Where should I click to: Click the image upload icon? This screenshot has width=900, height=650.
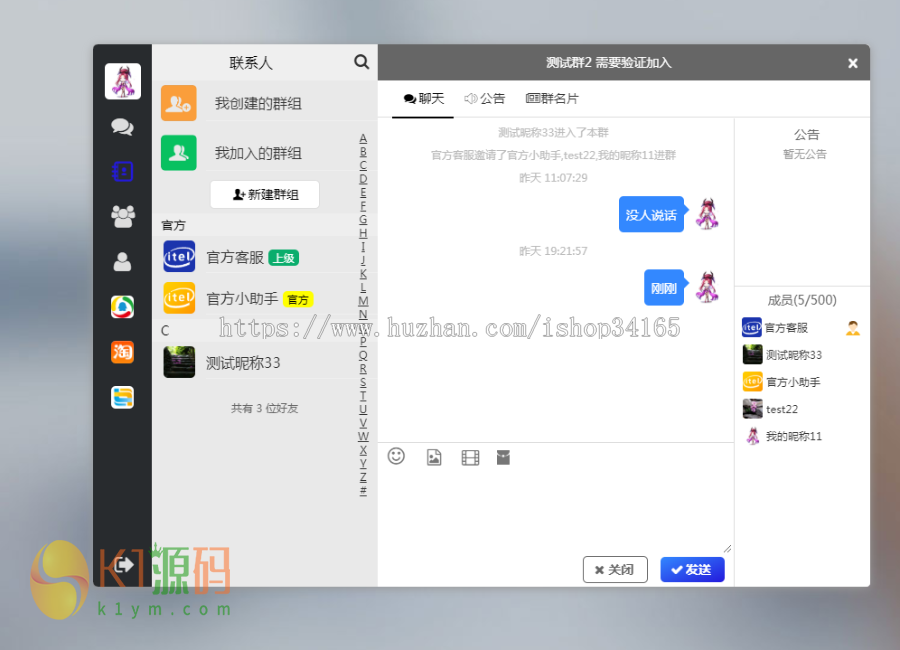tap(433, 456)
